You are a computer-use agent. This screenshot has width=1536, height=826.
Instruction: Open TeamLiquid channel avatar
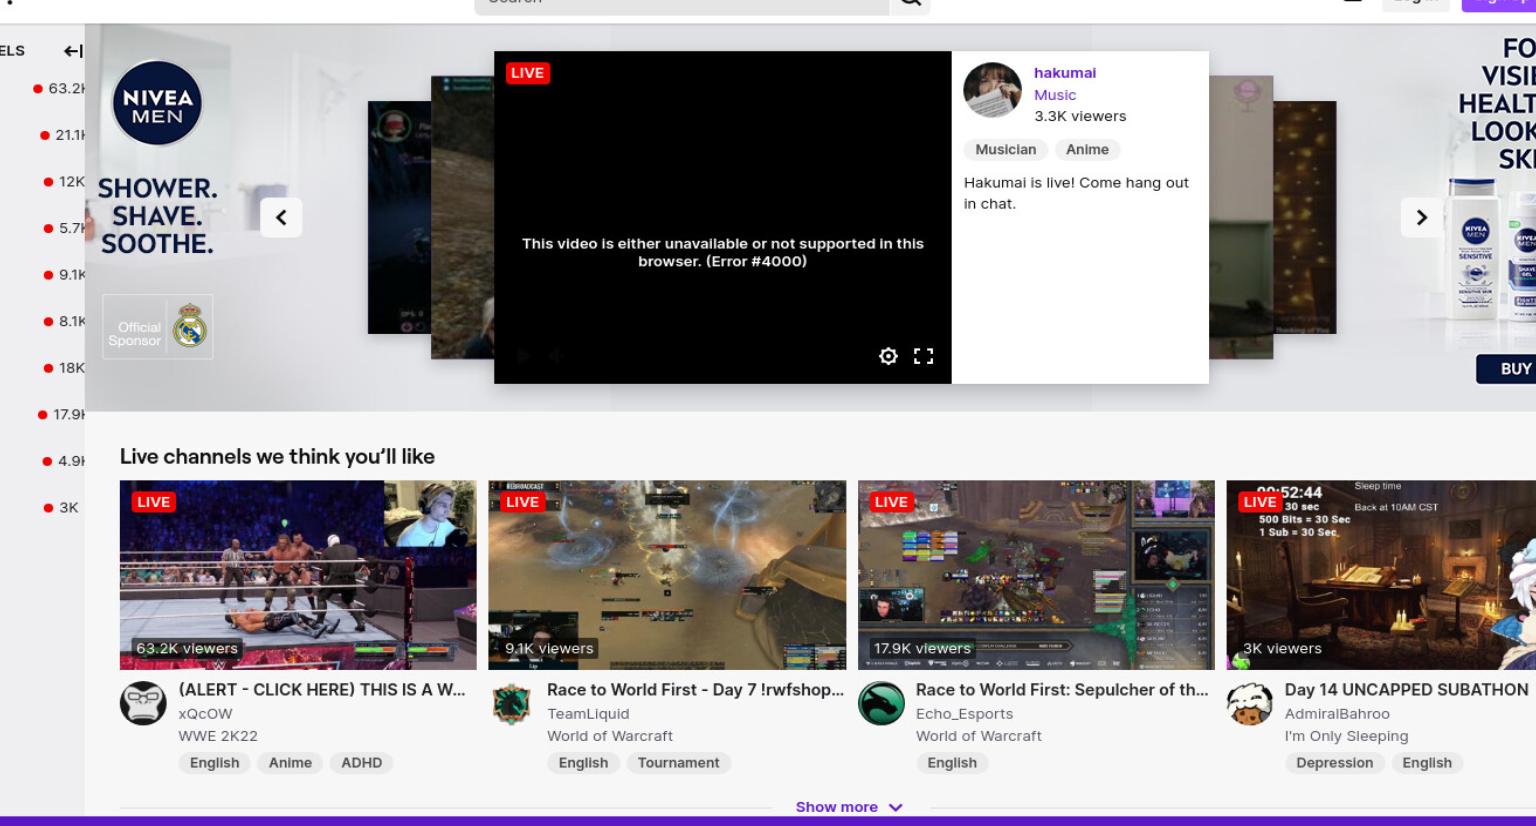coord(512,703)
